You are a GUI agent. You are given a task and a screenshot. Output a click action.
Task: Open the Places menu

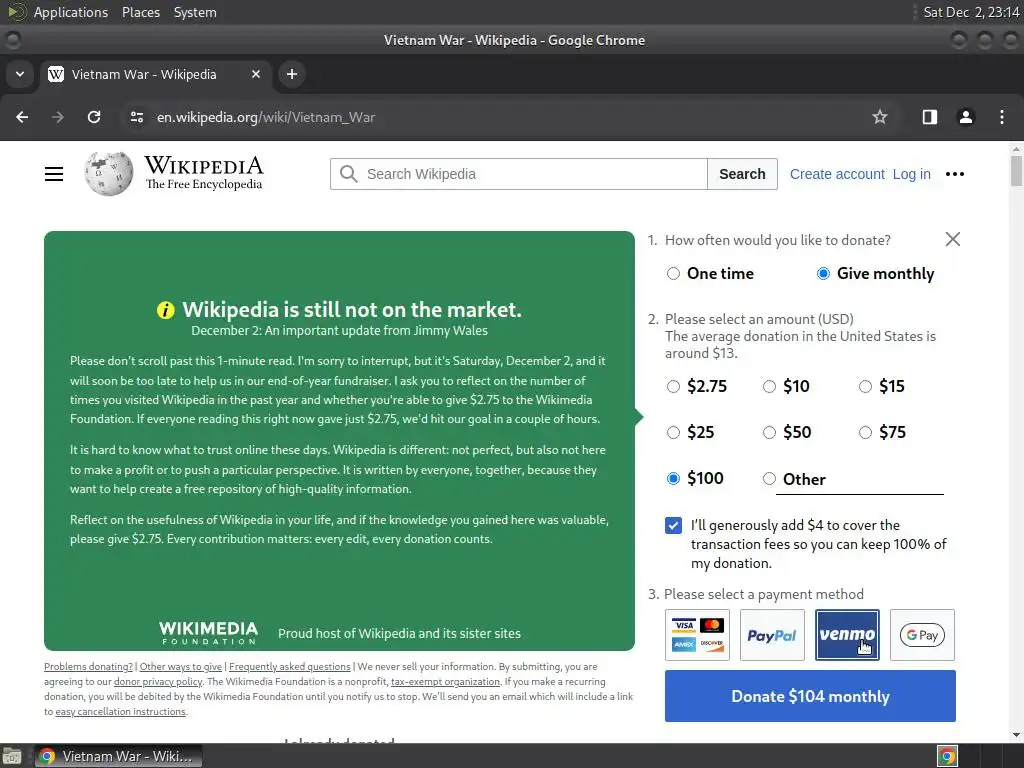pyautogui.click(x=140, y=12)
